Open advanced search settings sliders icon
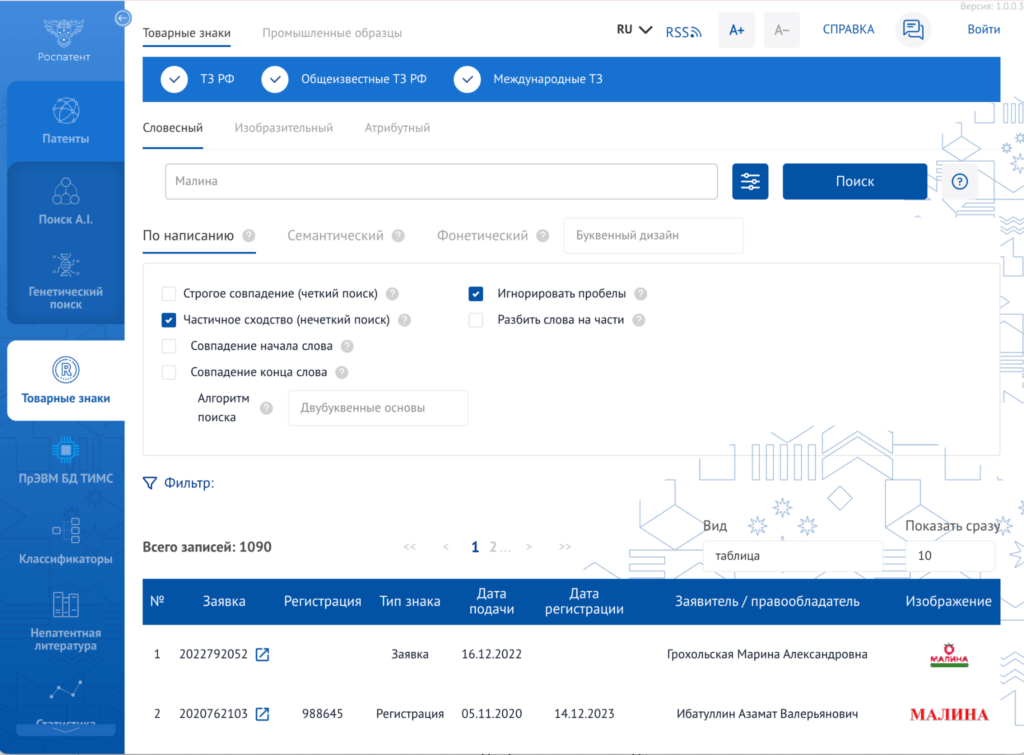Screen dimensions: 1024x755 750,182
